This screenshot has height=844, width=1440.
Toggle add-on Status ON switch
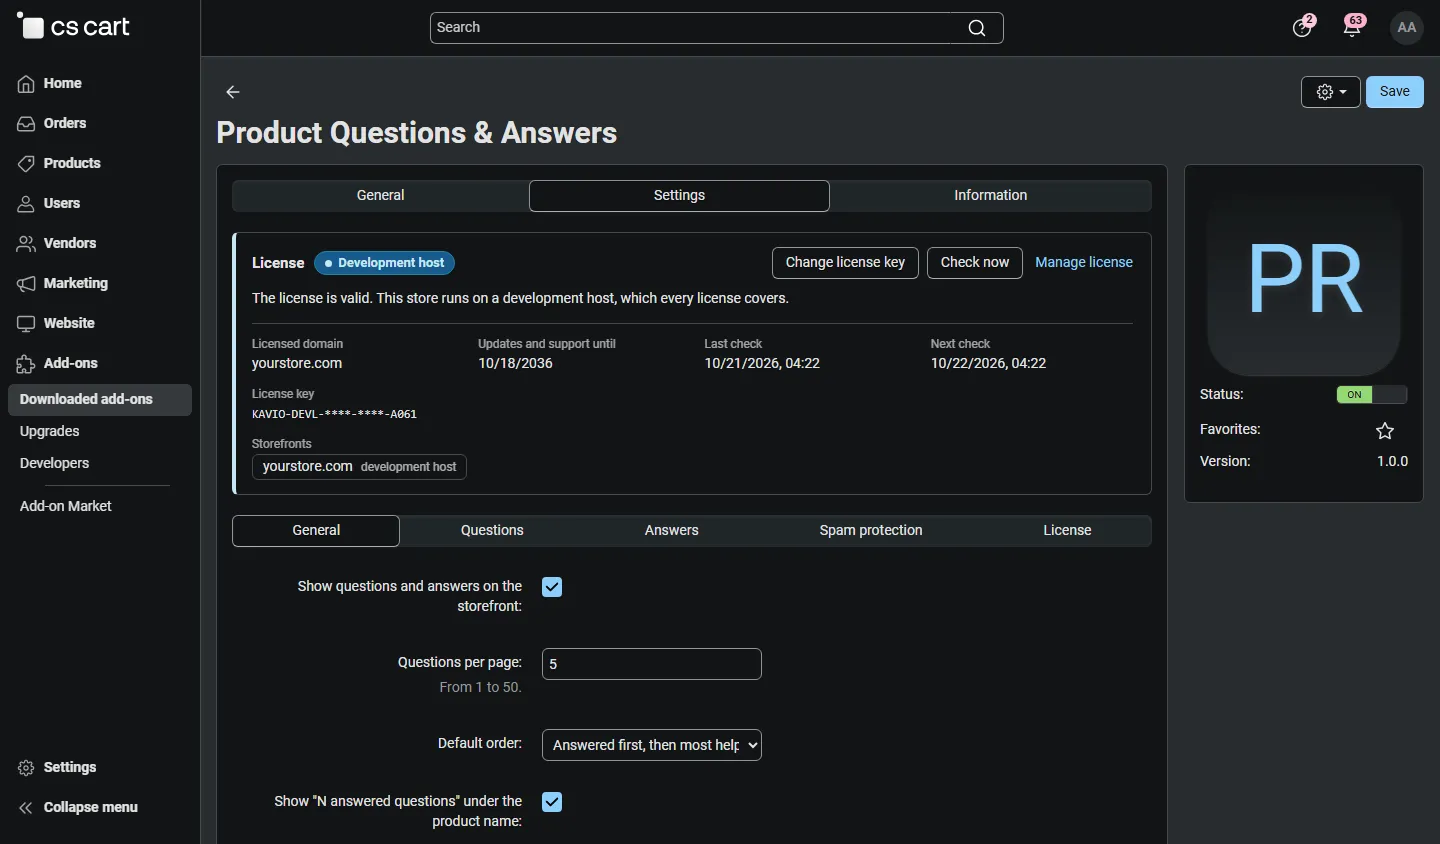(x=1372, y=395)
